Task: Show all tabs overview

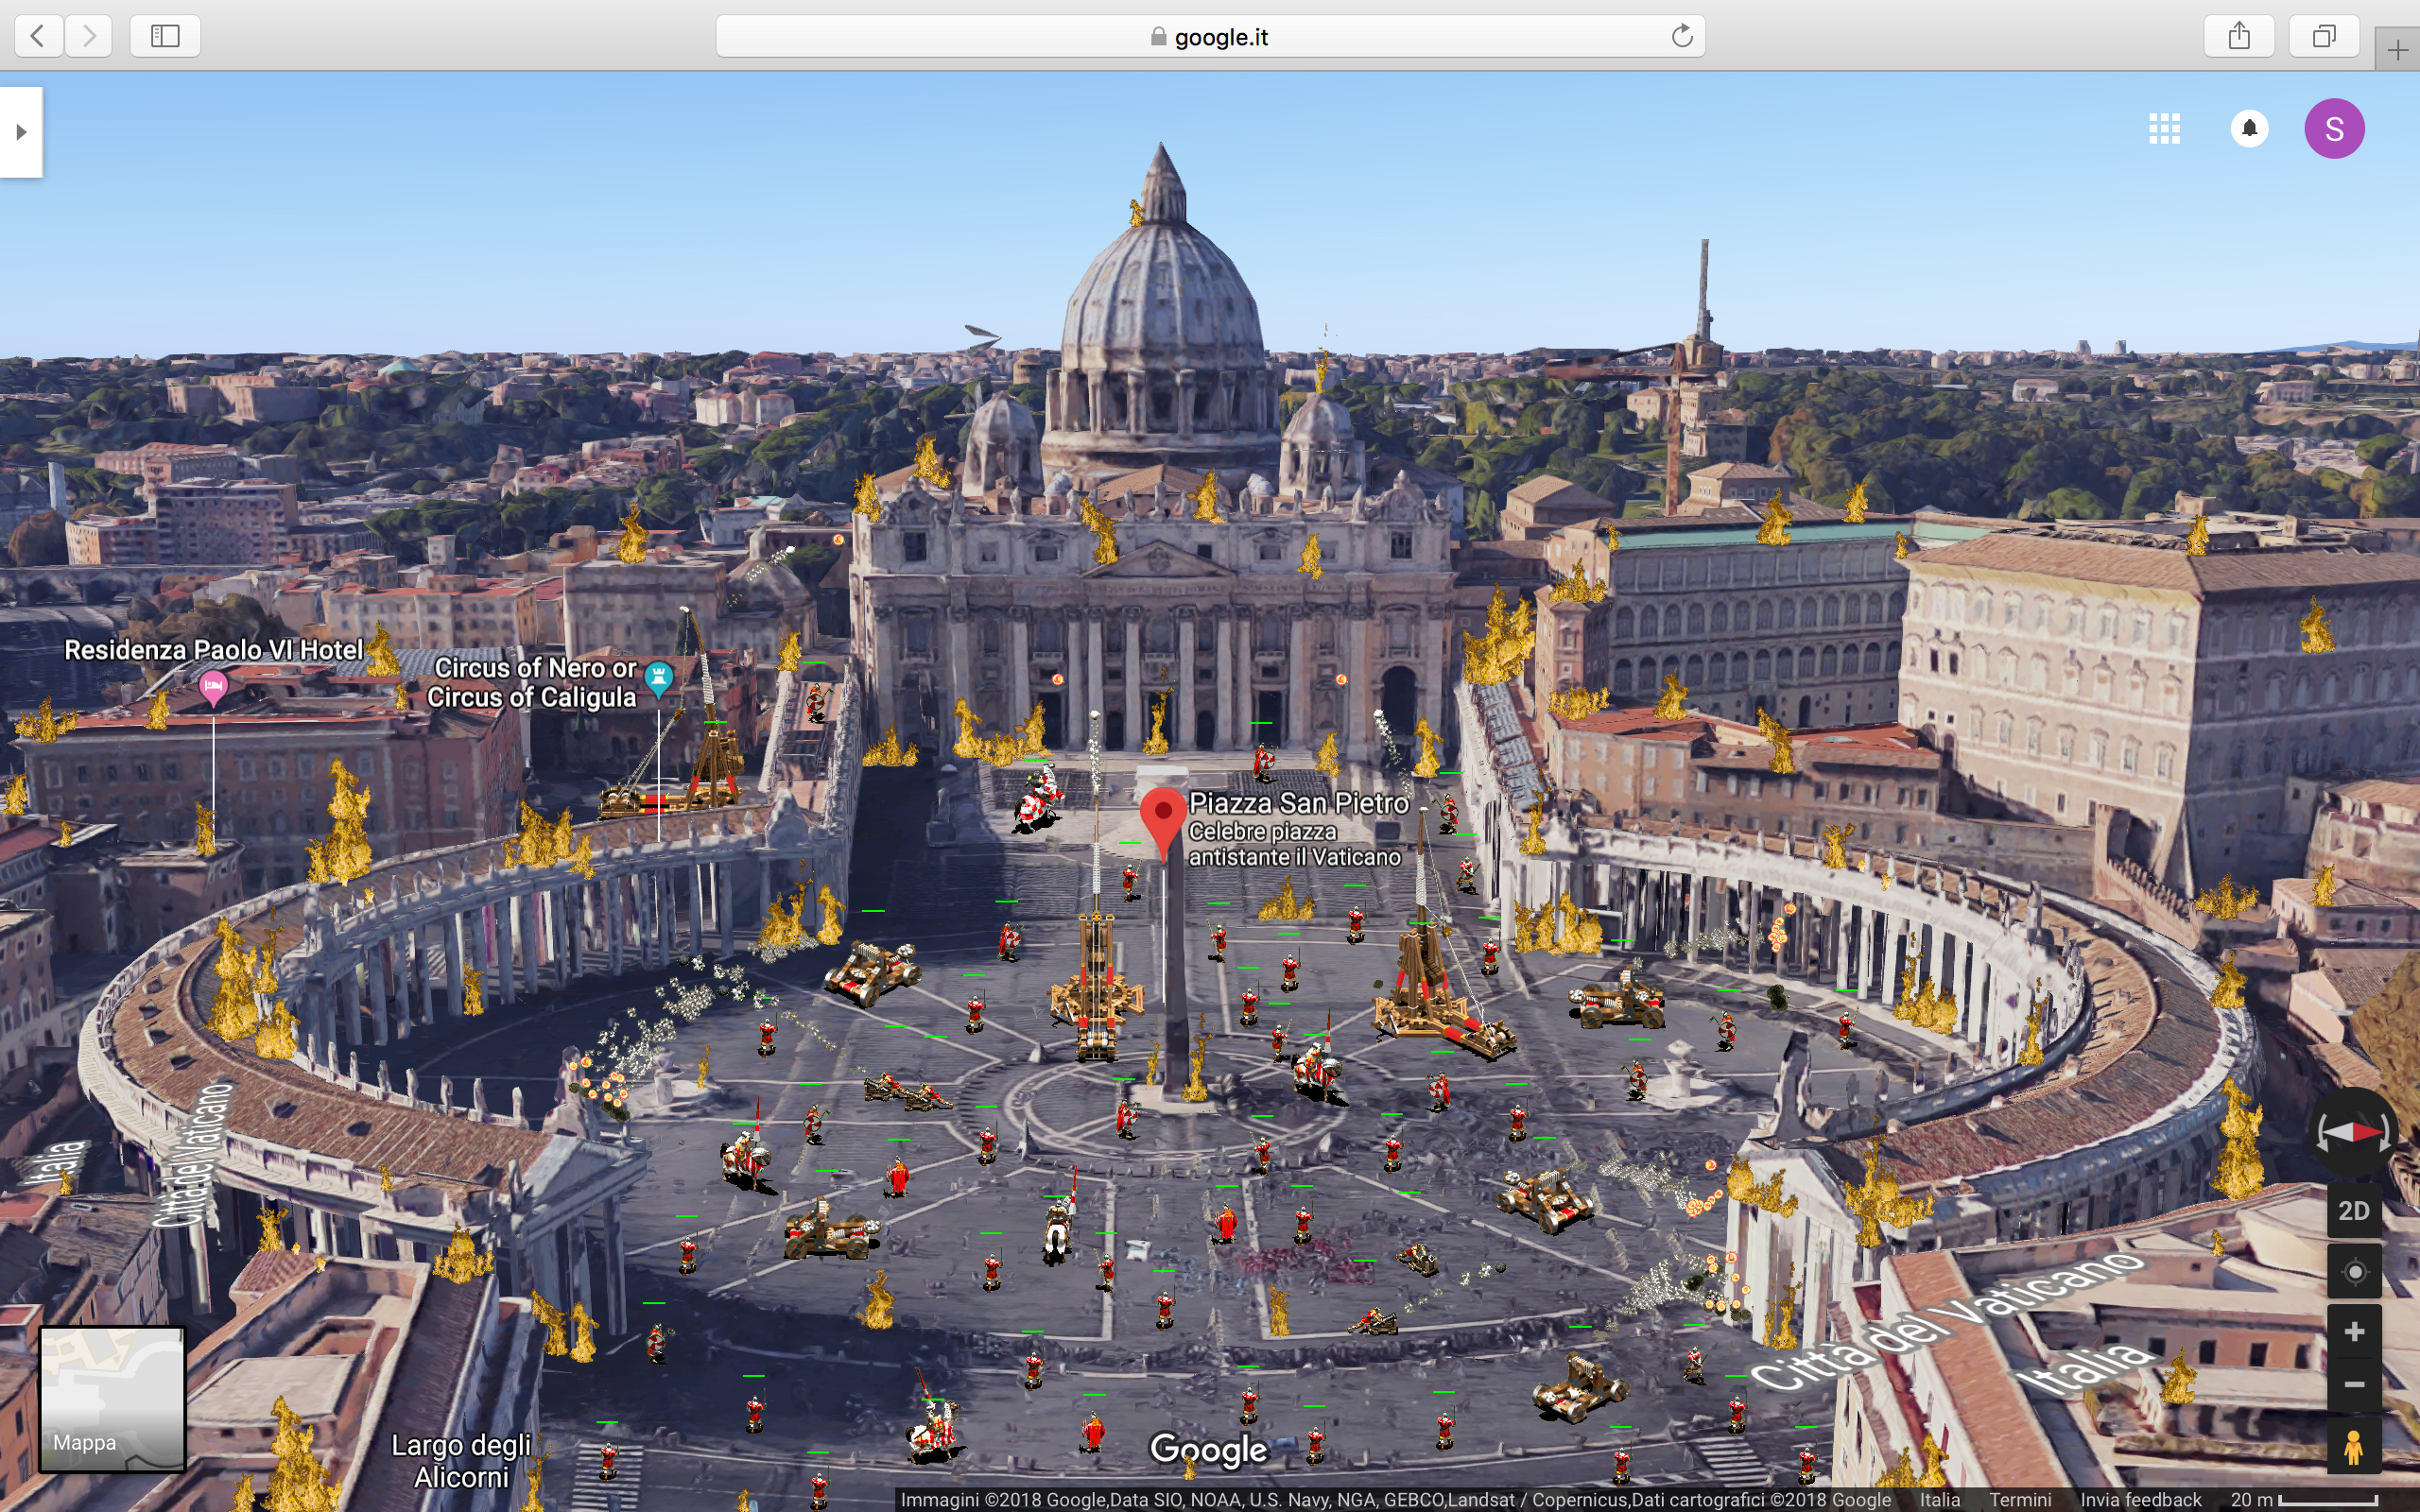Action: coord(2324,36)
